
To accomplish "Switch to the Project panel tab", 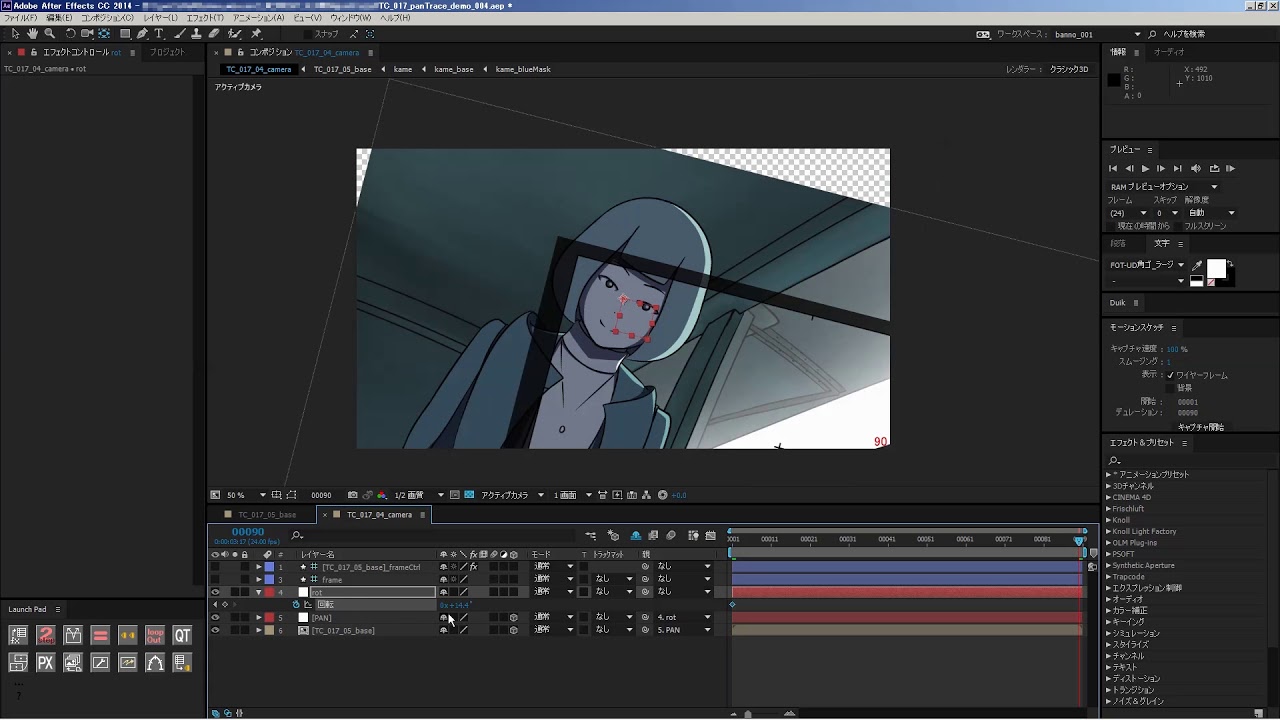I will coord(167,52).
